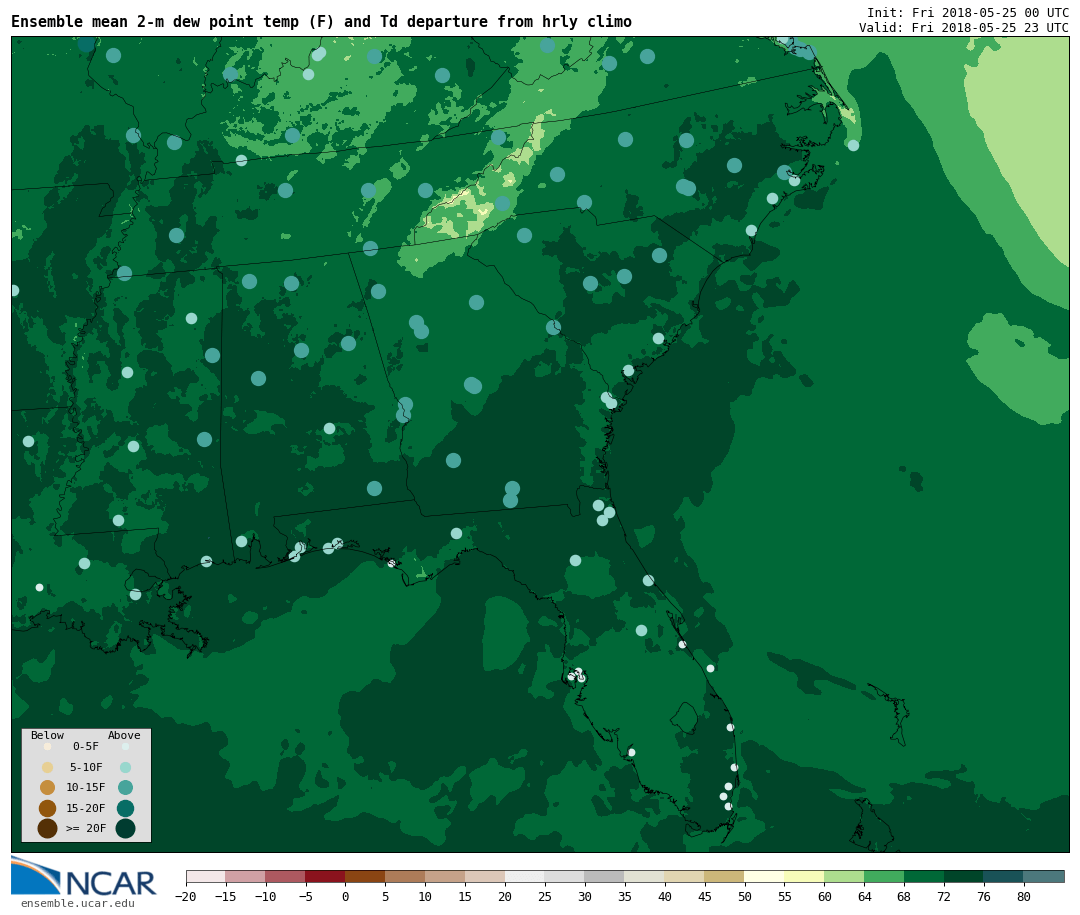The image size is (1080, 915).
Task: Pick the yellow swatch between 55 and 60
Action: click(x=804, y=876)
